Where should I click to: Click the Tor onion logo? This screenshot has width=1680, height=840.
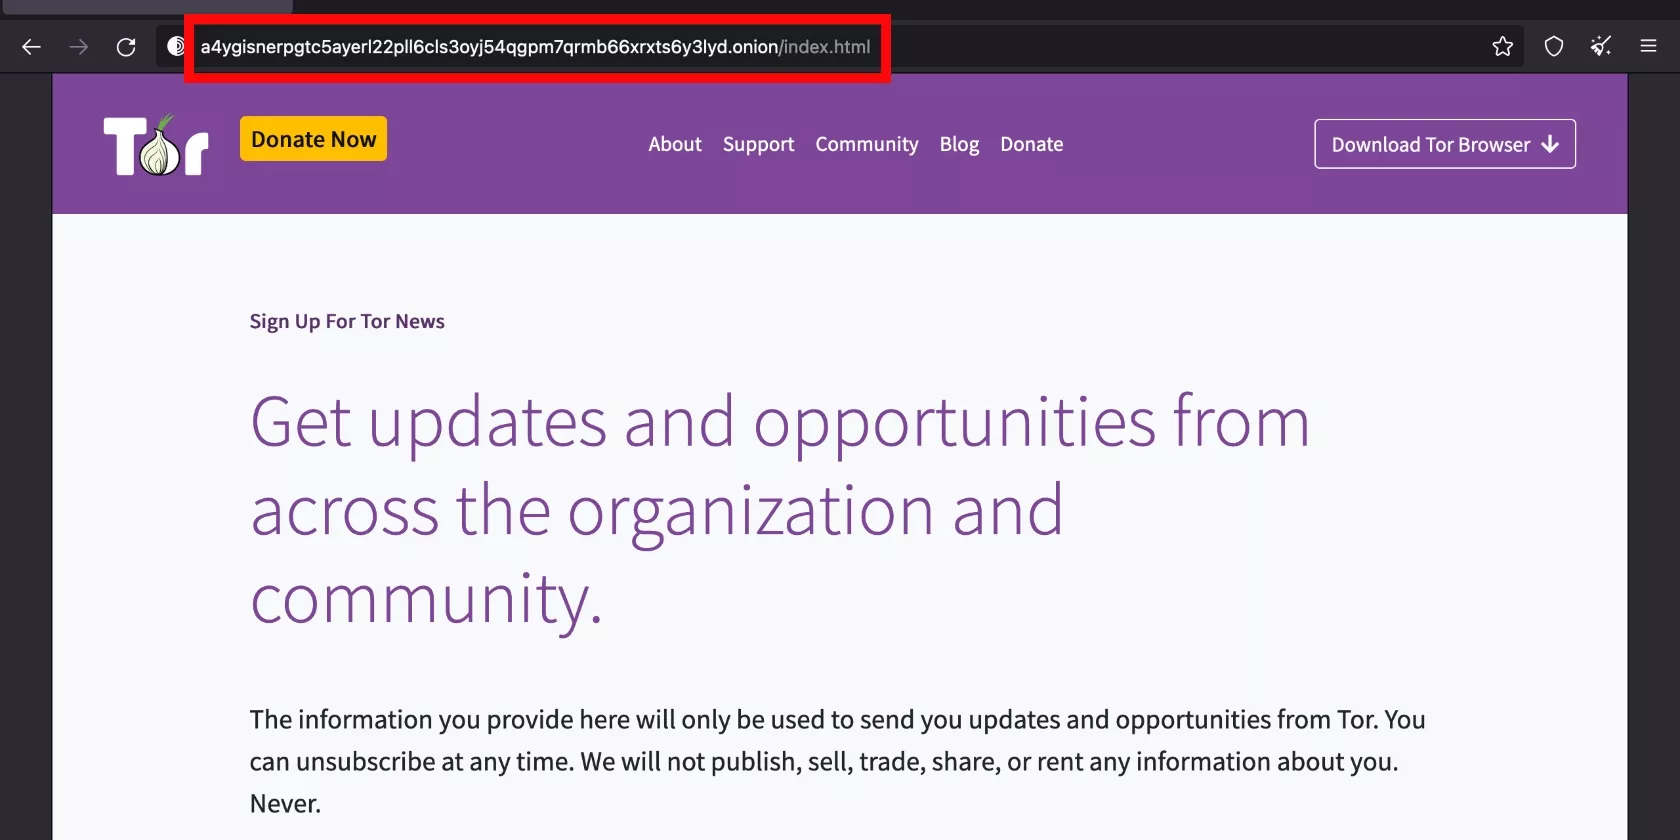[x=156, y=145]
